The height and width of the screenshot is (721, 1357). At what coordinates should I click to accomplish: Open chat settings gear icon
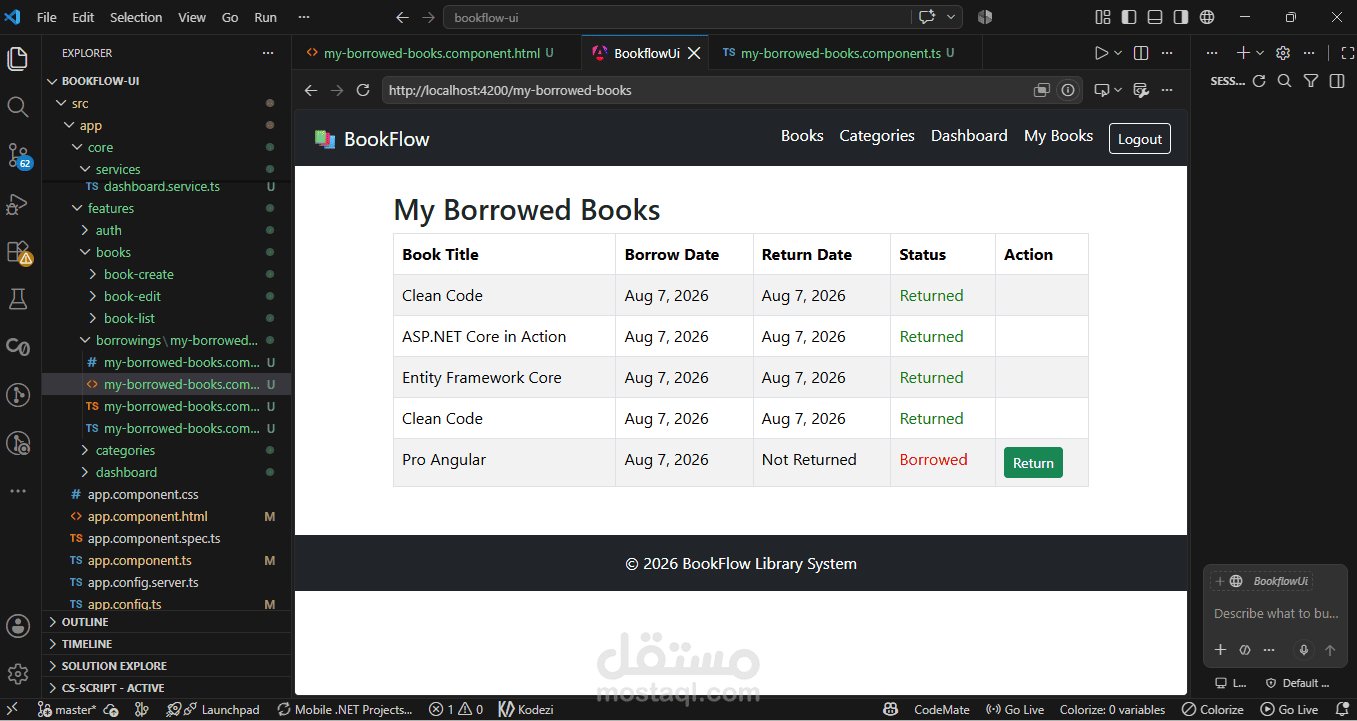pos(1284,53)
